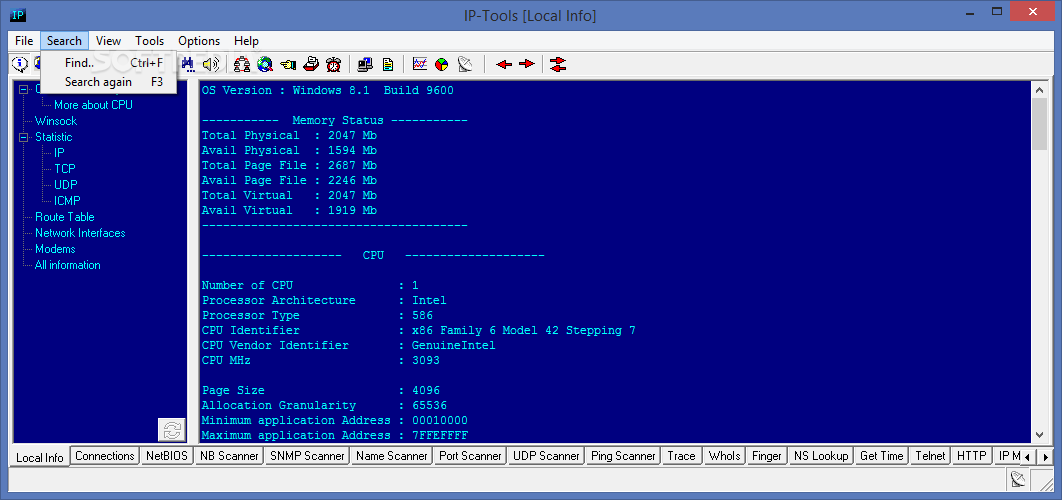Screen dimensions: 1062x500
Task: Switch to the SNMP Scanner tab
Action: point(307,456)
